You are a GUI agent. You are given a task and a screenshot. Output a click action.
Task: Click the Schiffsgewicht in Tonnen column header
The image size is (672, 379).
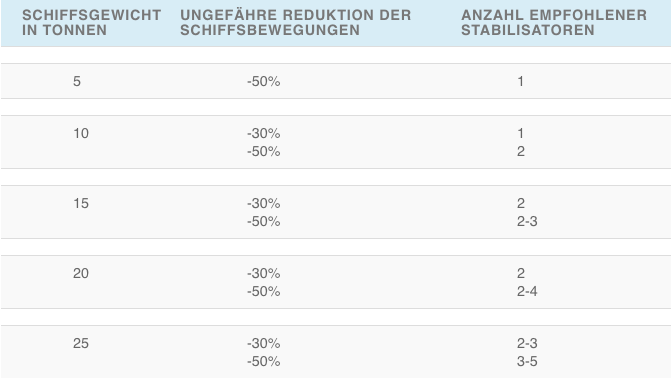[91, 22]
